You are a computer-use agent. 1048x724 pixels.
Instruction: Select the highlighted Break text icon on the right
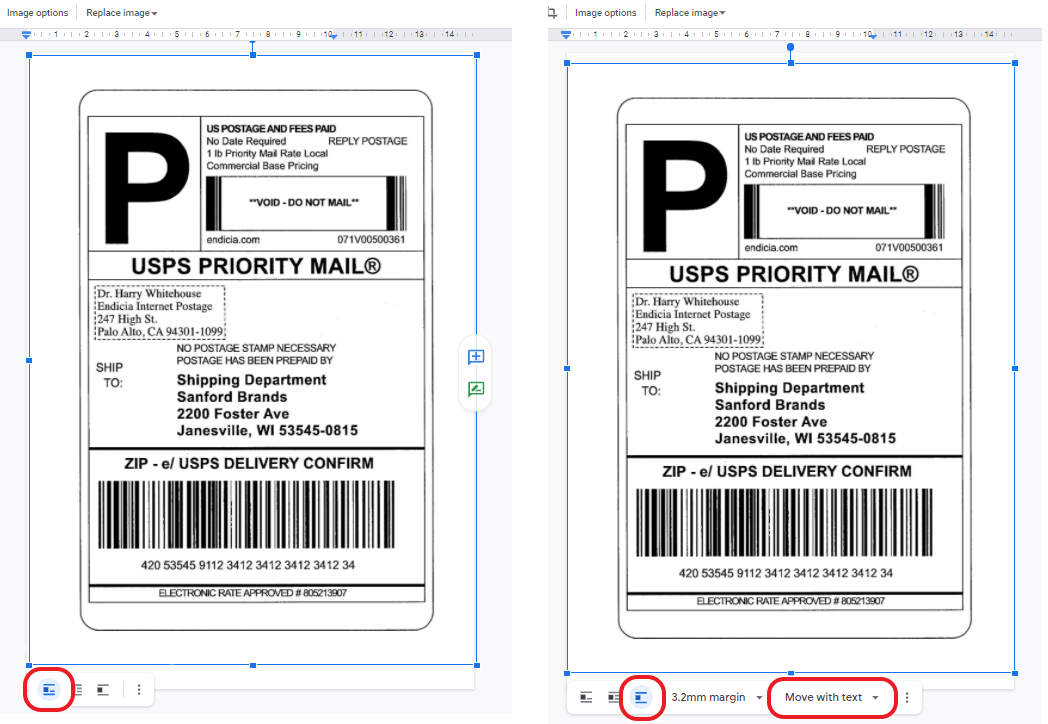click(643, 697)
